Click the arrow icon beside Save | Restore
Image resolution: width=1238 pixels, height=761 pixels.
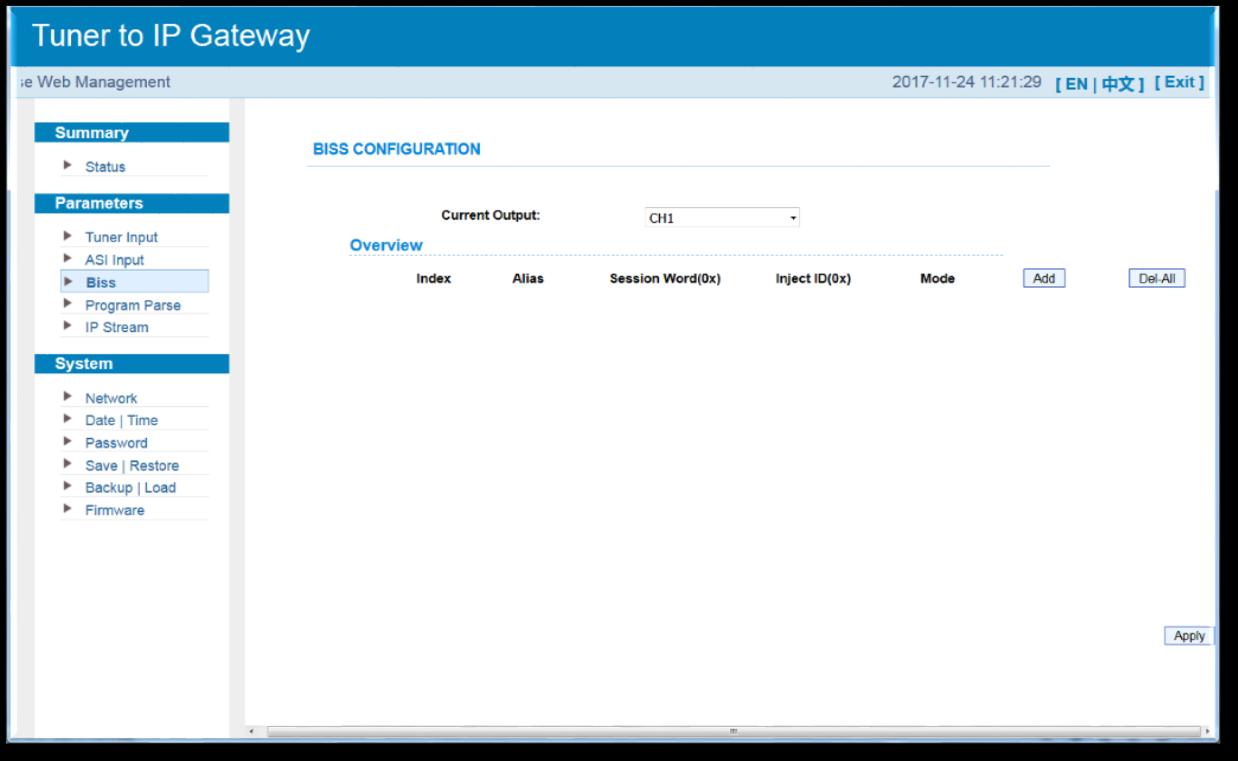[x=67, y=464]
